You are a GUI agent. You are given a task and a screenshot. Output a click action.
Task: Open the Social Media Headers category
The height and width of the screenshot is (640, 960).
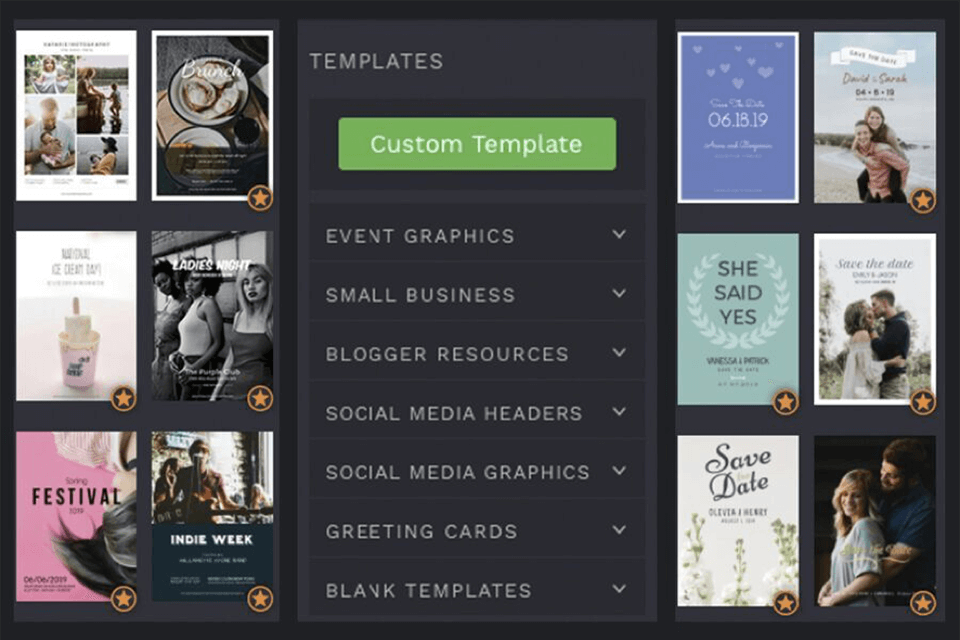pyautogui.click(x=453, y=413)
